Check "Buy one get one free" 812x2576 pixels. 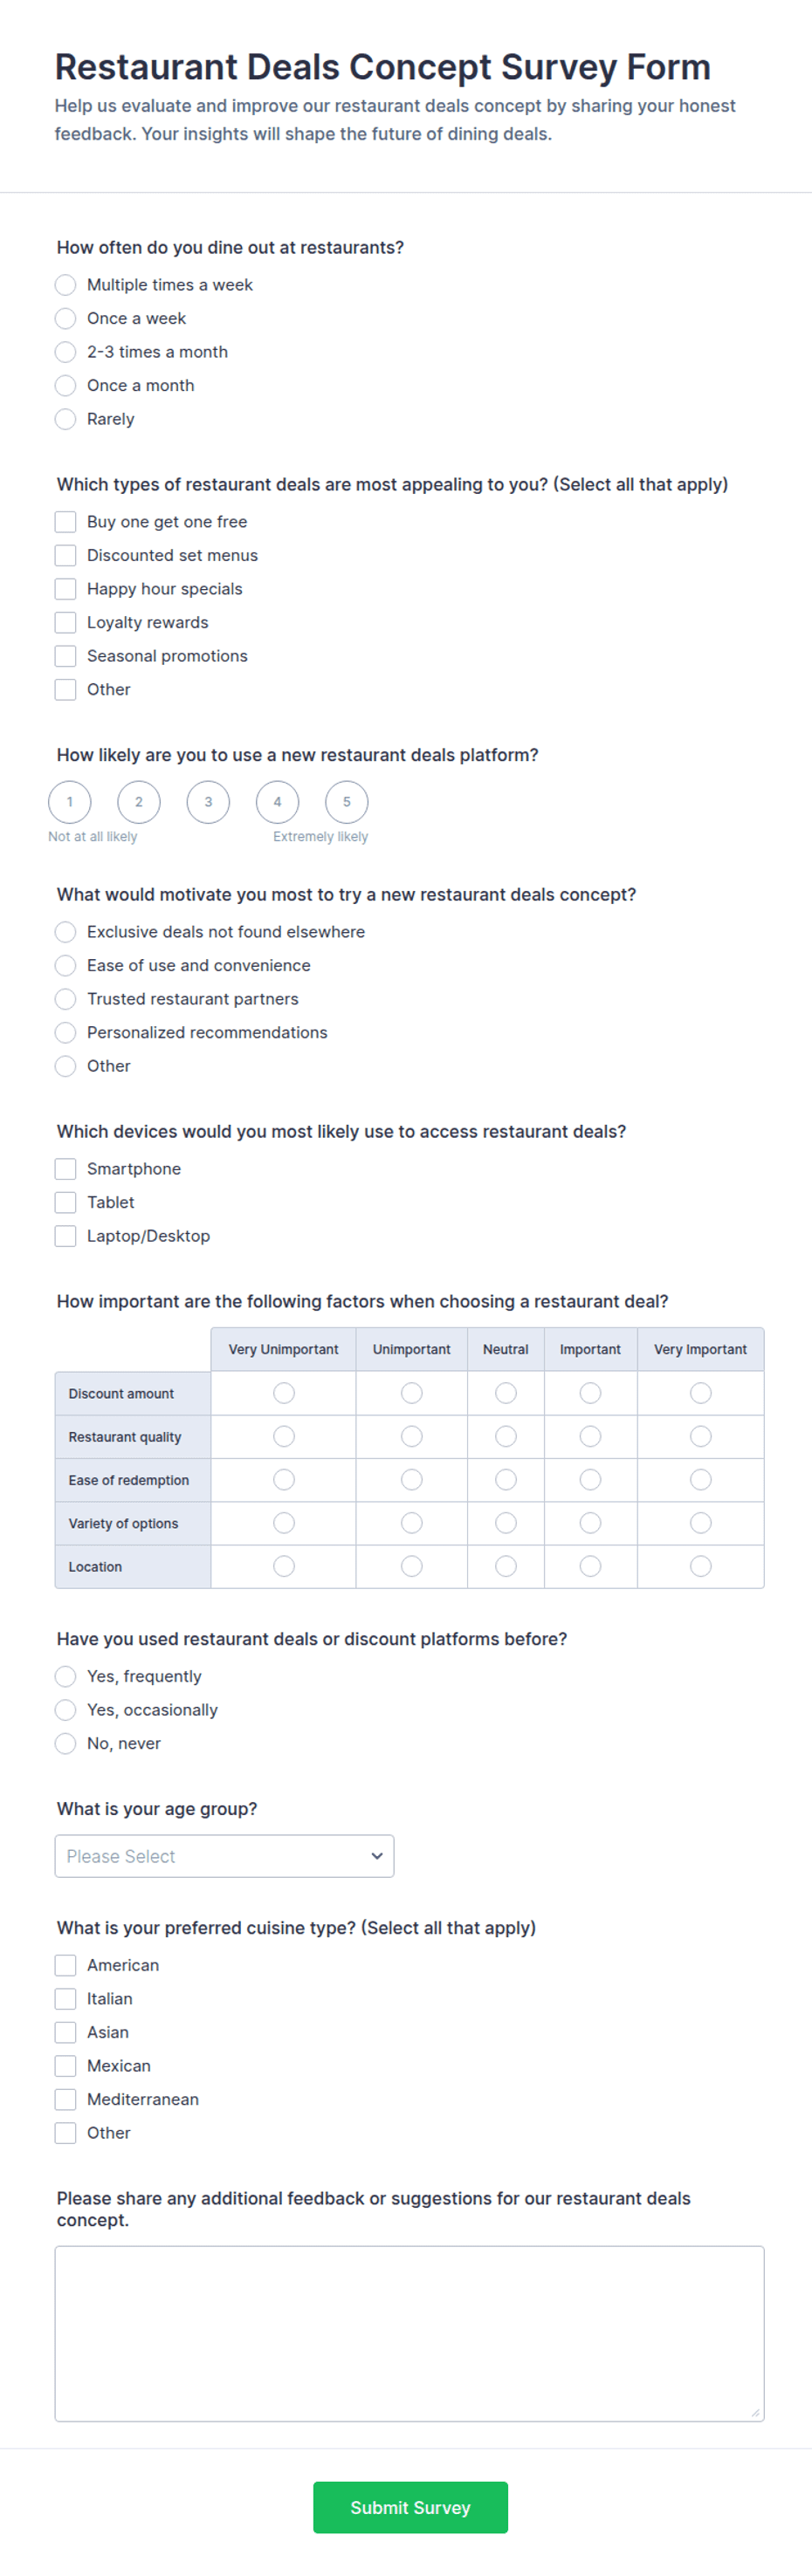(x=65, y=522)
